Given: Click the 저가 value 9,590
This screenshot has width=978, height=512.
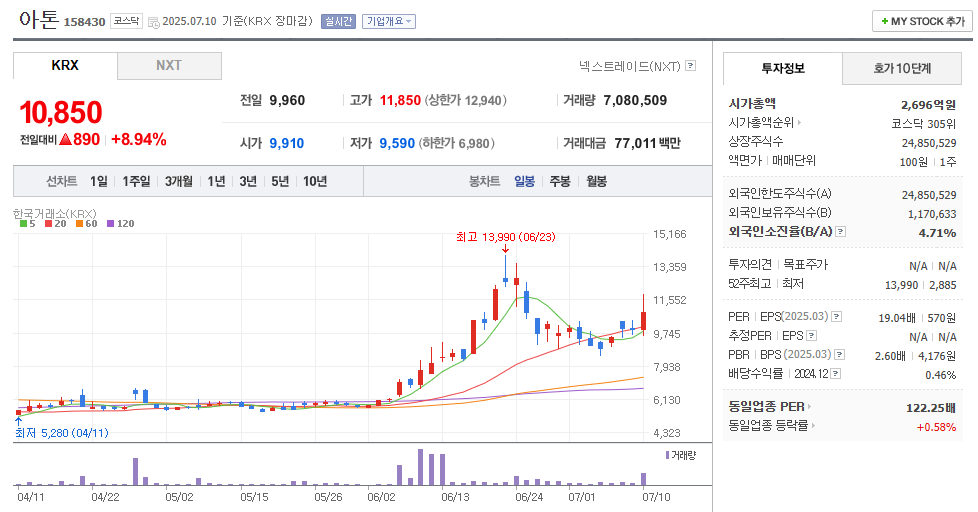Looking at the screenshot, I should pos(397,143).
